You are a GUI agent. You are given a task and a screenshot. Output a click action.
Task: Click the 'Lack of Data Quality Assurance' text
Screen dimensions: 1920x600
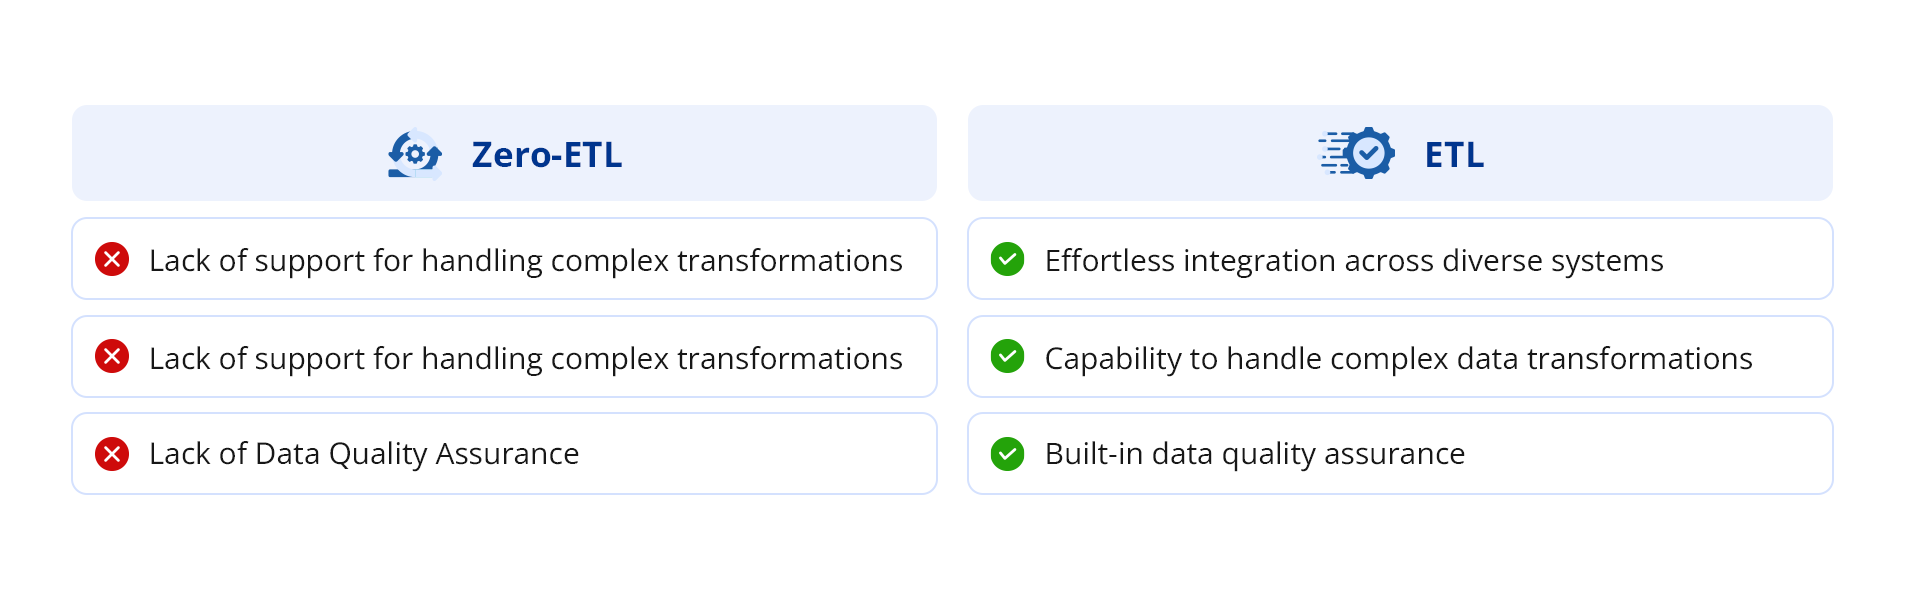pos(364,454)
